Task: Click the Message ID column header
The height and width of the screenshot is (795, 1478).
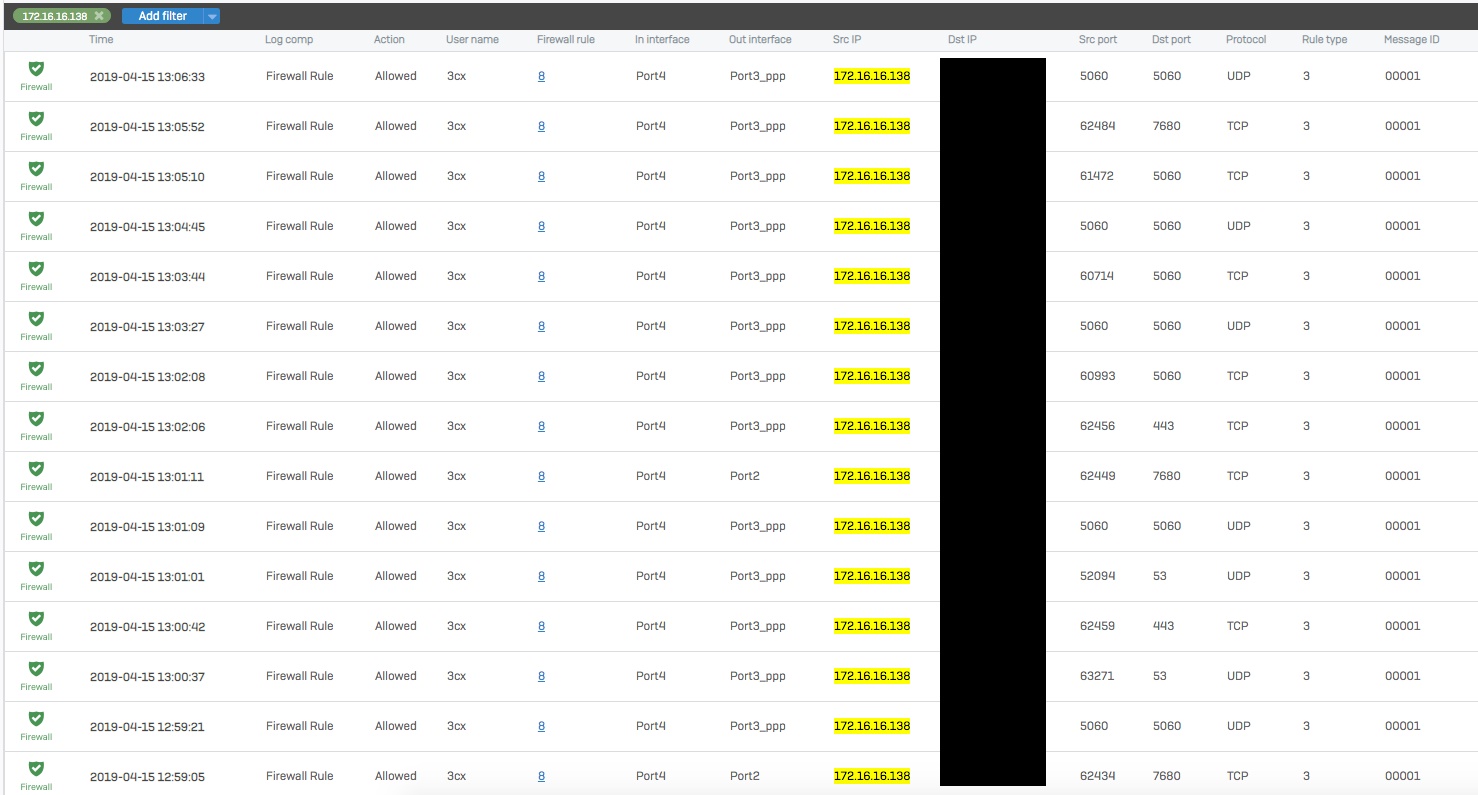Action: tap(1411, 40)
